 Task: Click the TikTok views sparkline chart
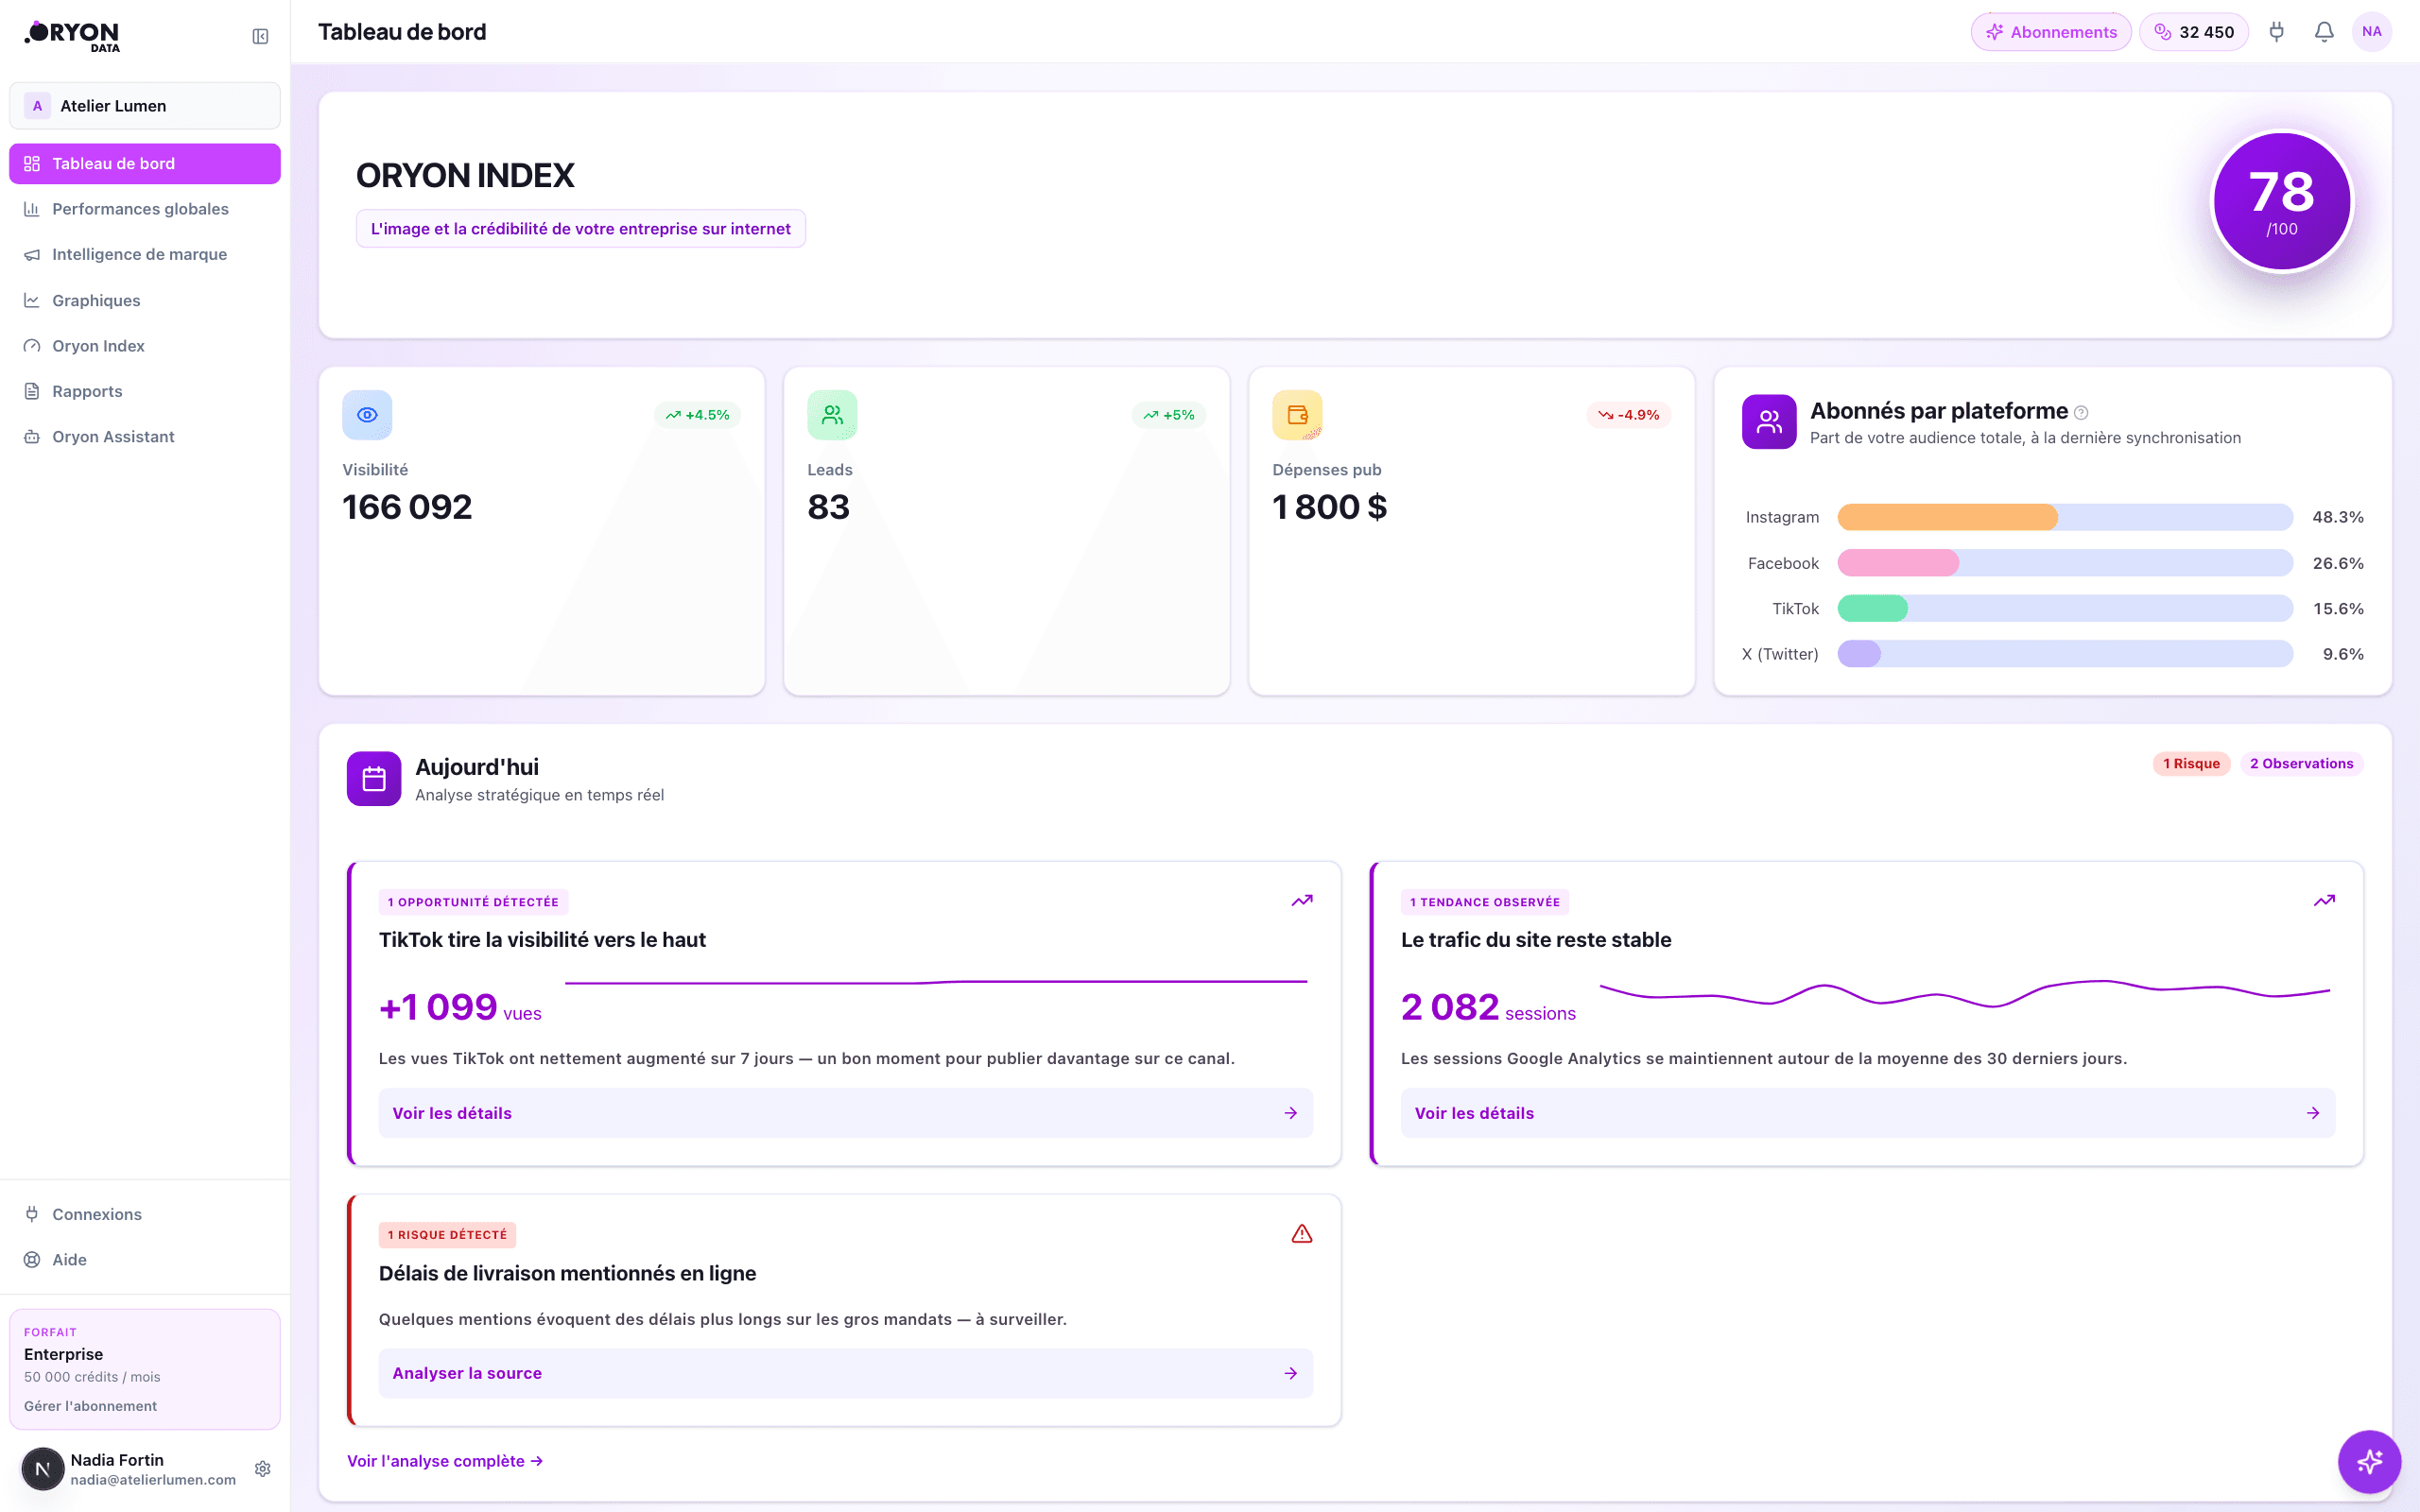pyautogui.click(x=936, y=983)
